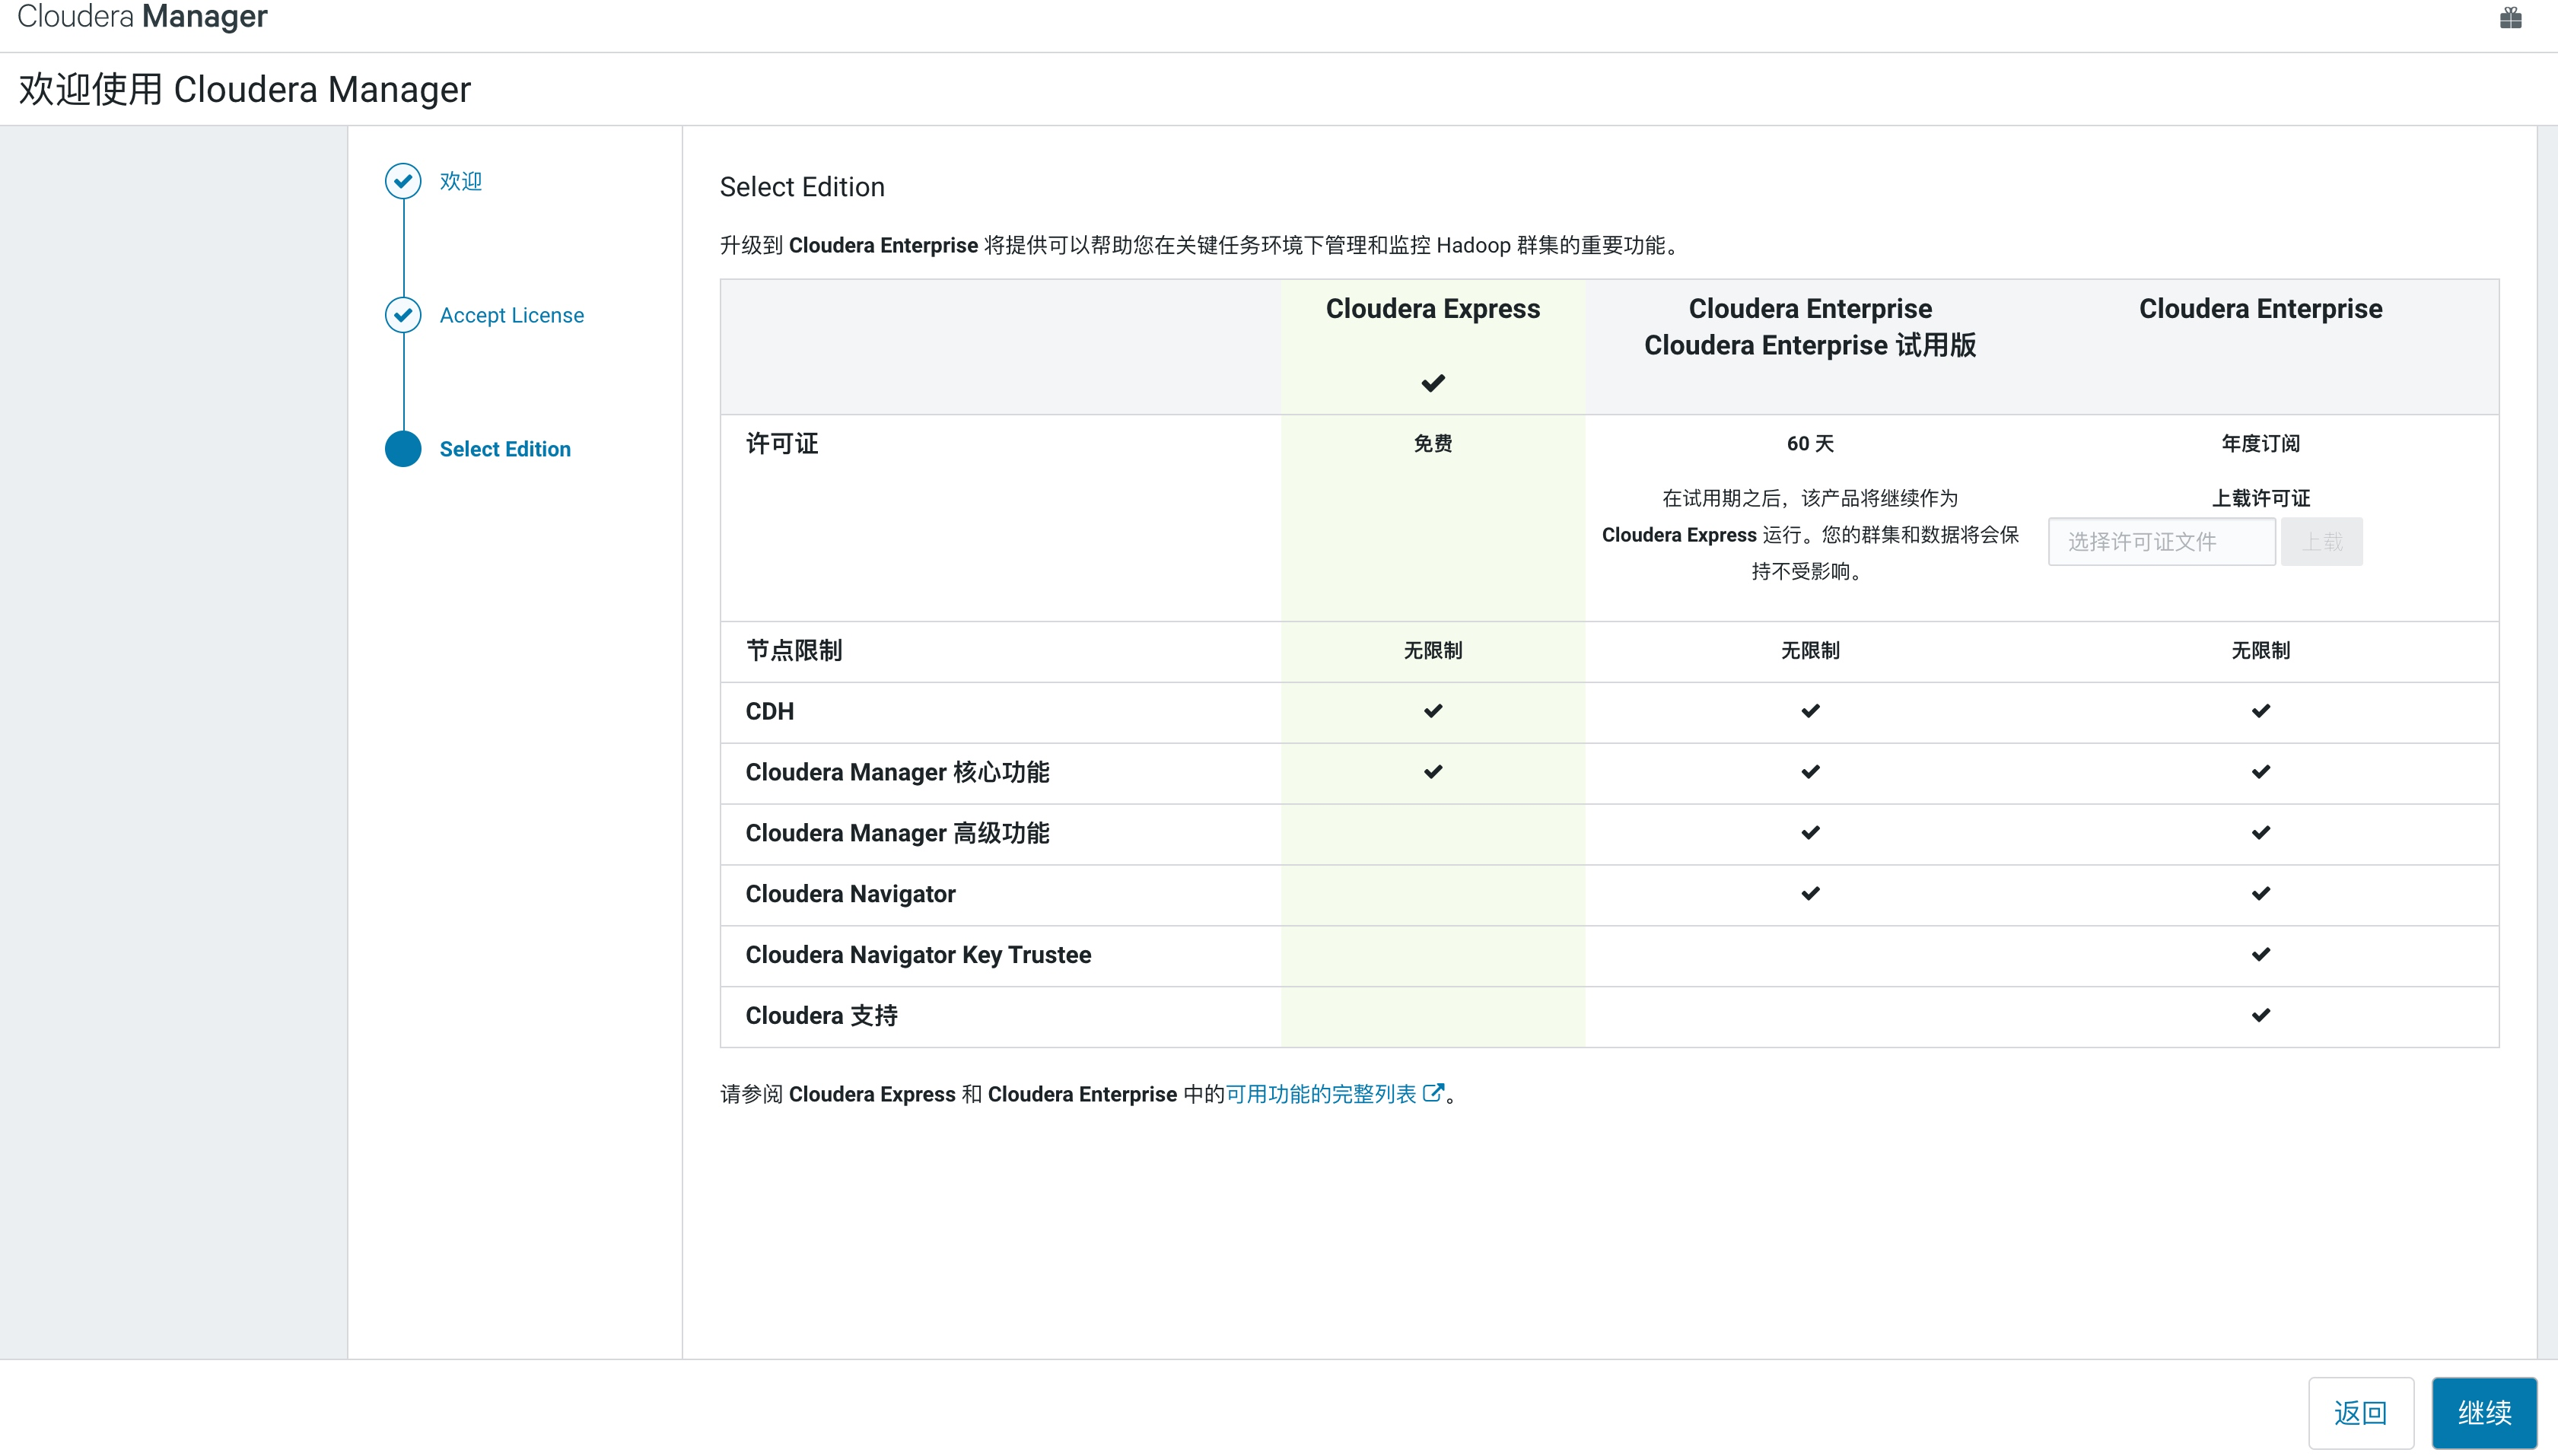
Task: Click 核心功能 checkmark in Enterprise trial column
Action: pyautogui.click(x=1810, y=772)
